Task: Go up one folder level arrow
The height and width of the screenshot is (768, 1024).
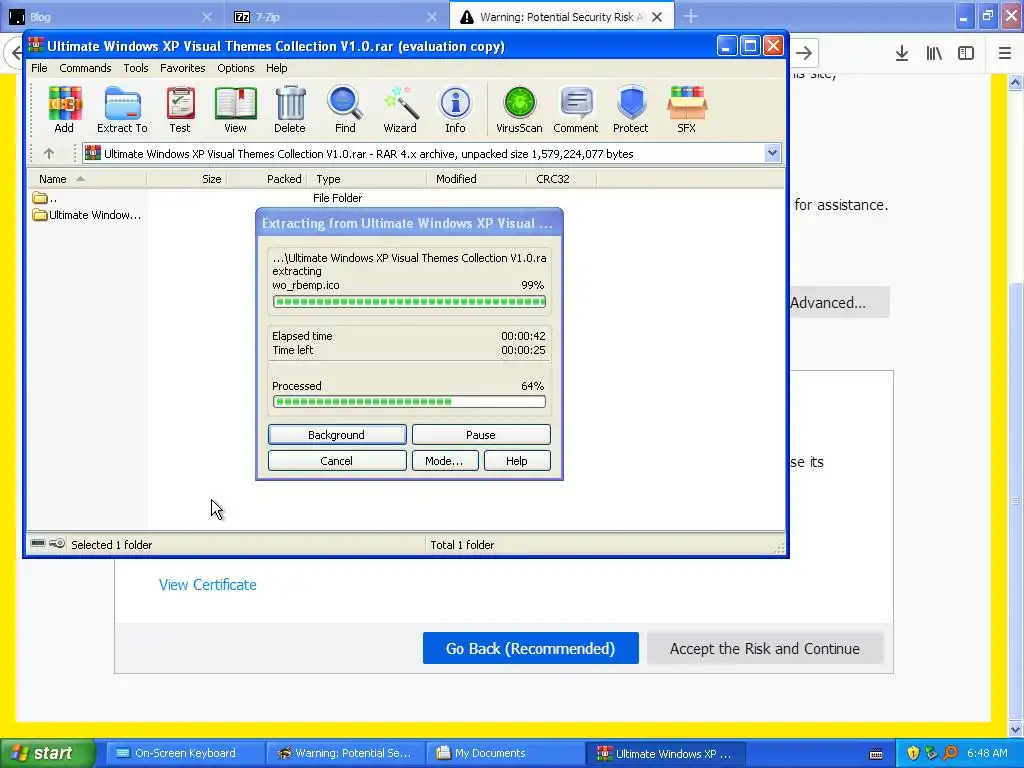Action: (x=49, y=153)
